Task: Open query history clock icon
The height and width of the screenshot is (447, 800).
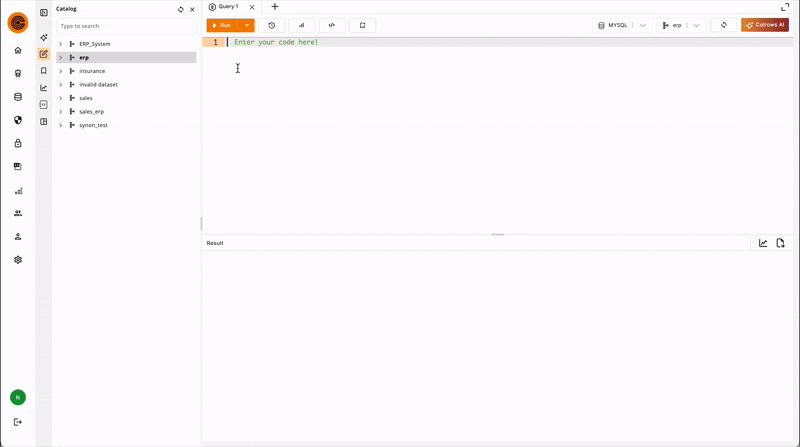Action: (x=271, y=25)
